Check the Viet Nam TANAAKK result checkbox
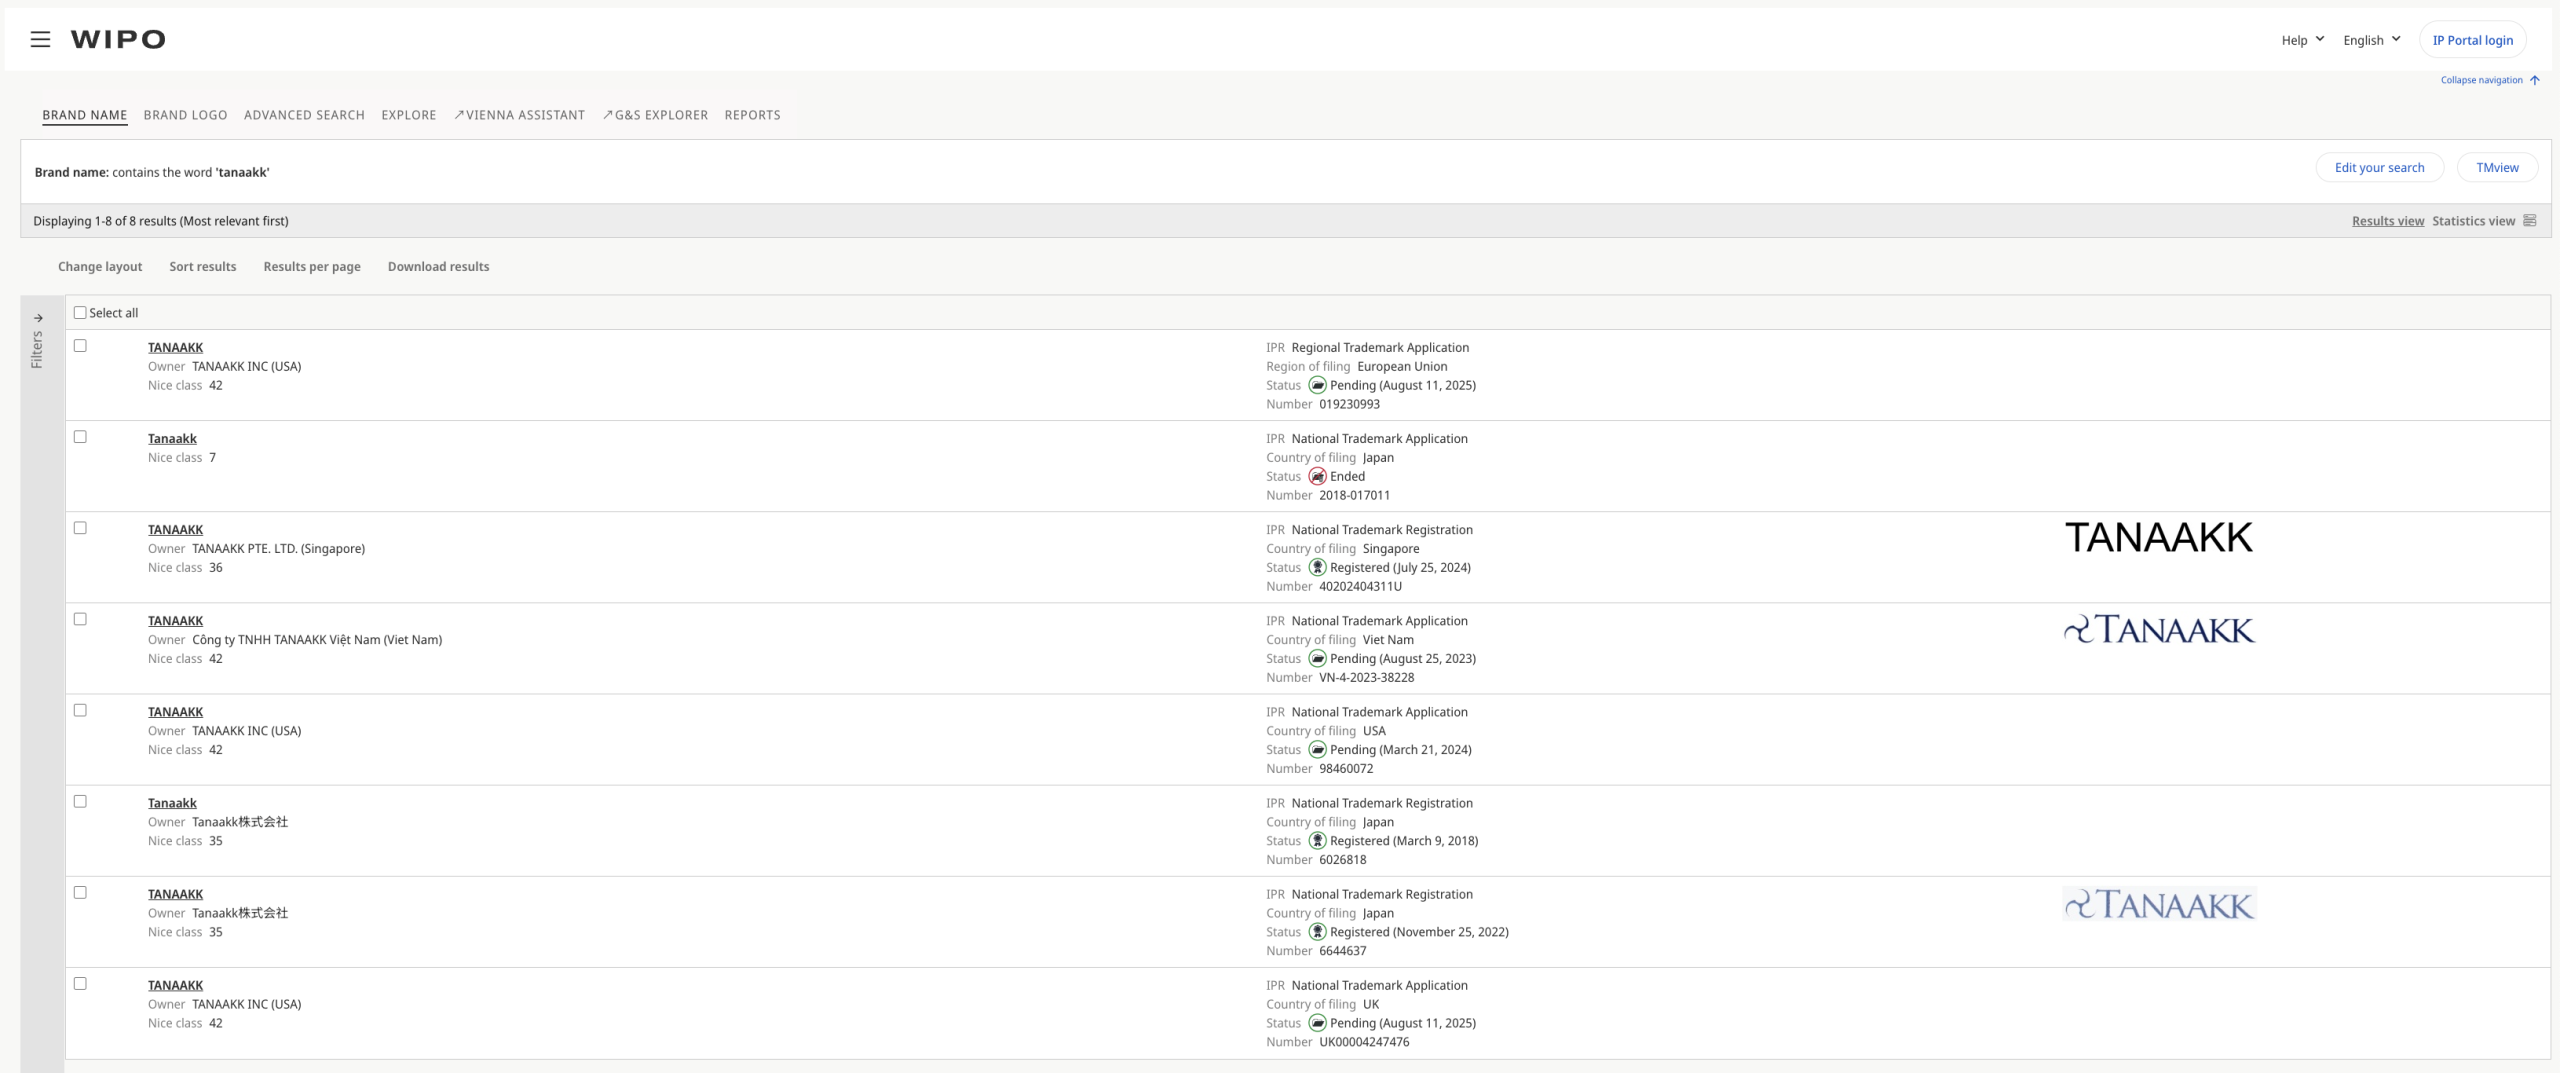 coord(80,618)
